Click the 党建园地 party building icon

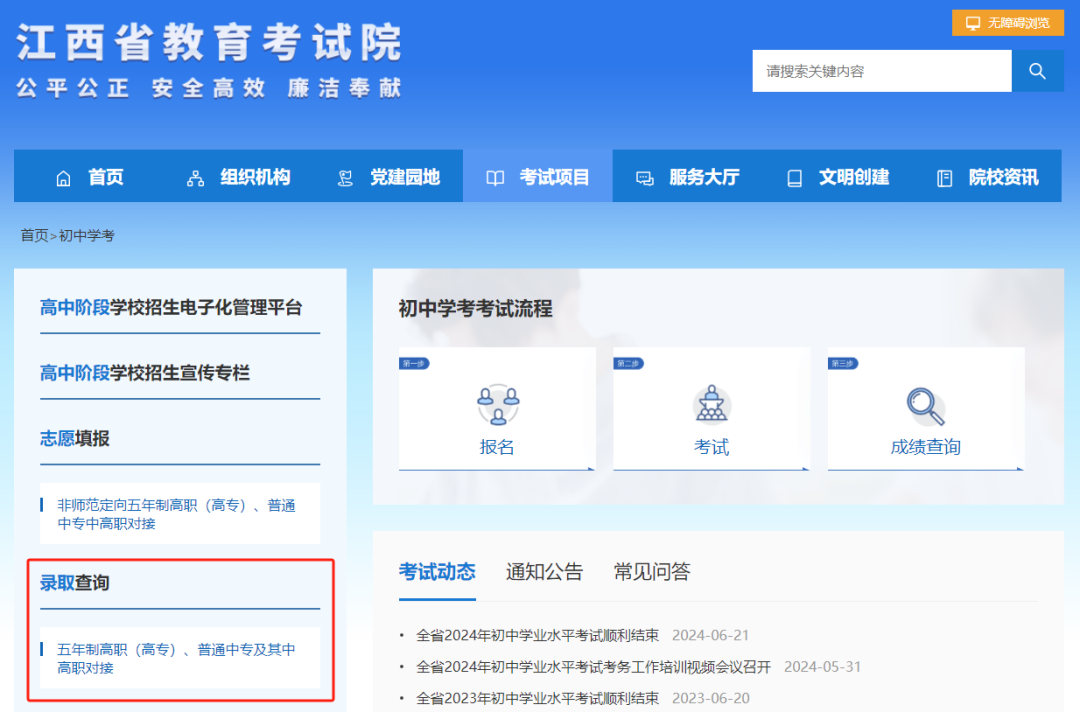(x=343, y=177)
